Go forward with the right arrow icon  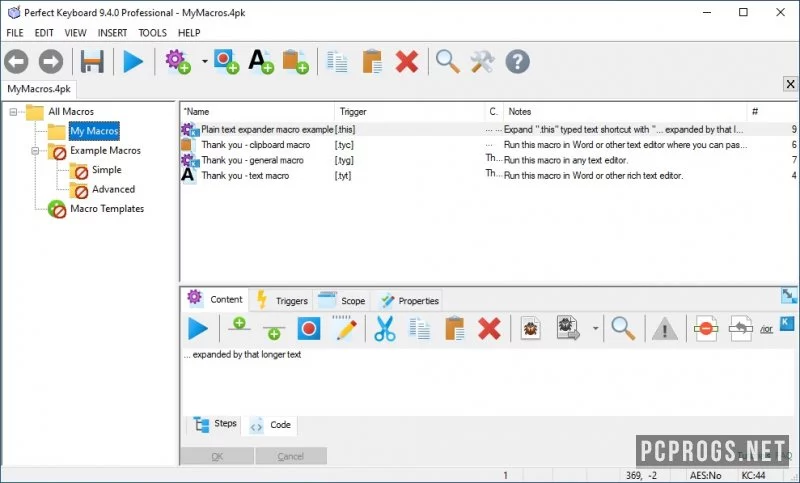tap(51, 62)
